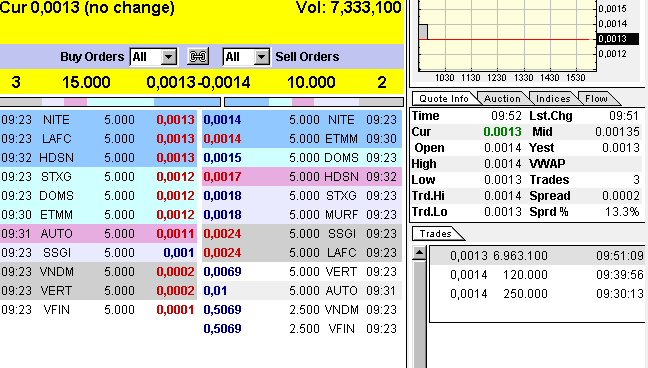Select the Trades tab

click(436, 234)
